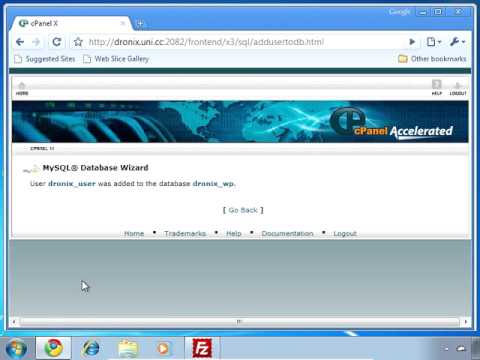480x360 pixels.
Task: Launch Internet Explorer from the taskbar
Action: 91,349
